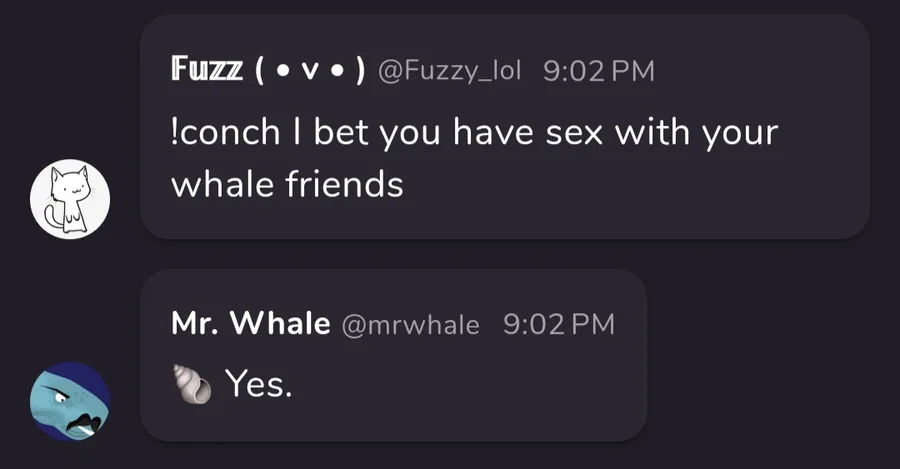Click the "whale friends" text line
The image size is (900, 469).
point(287,185)
